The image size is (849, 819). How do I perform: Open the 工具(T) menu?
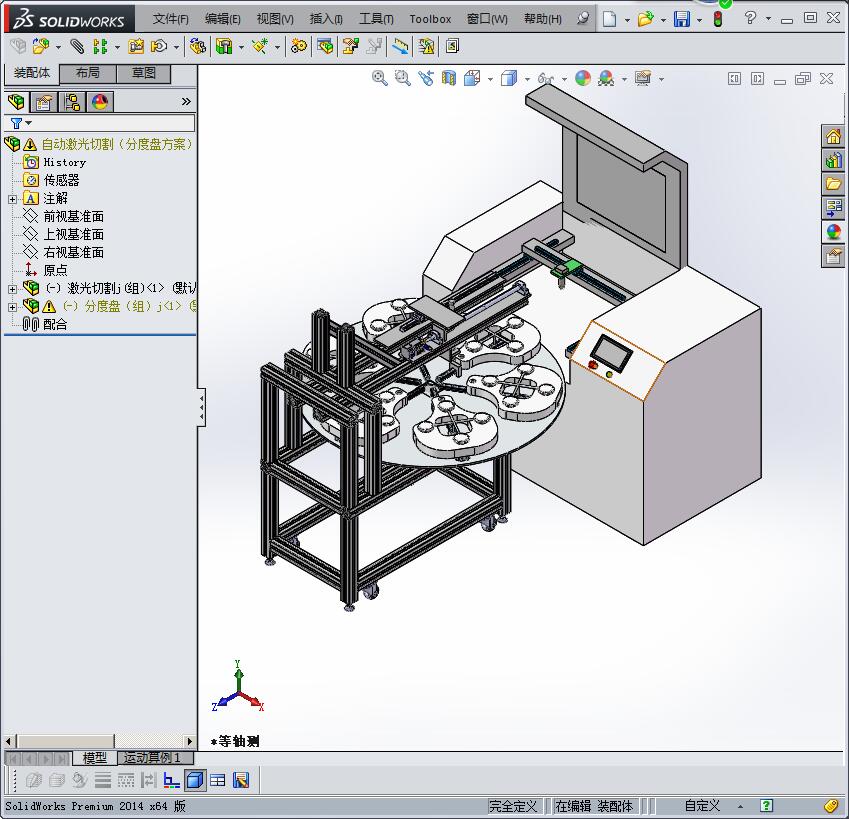click(376, 19)
